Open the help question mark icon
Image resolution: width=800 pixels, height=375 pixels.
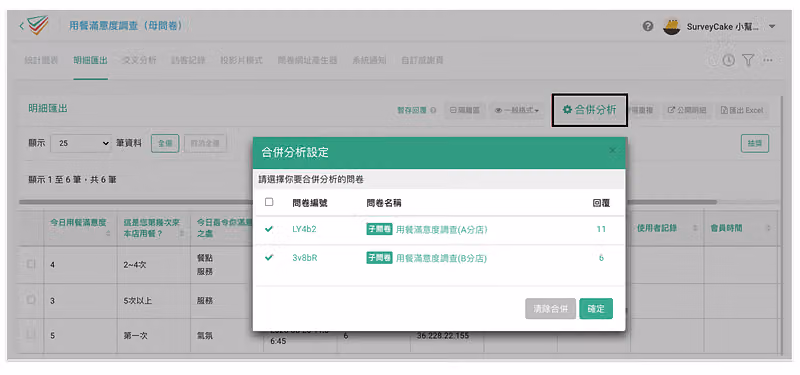[x=648, y=26]
